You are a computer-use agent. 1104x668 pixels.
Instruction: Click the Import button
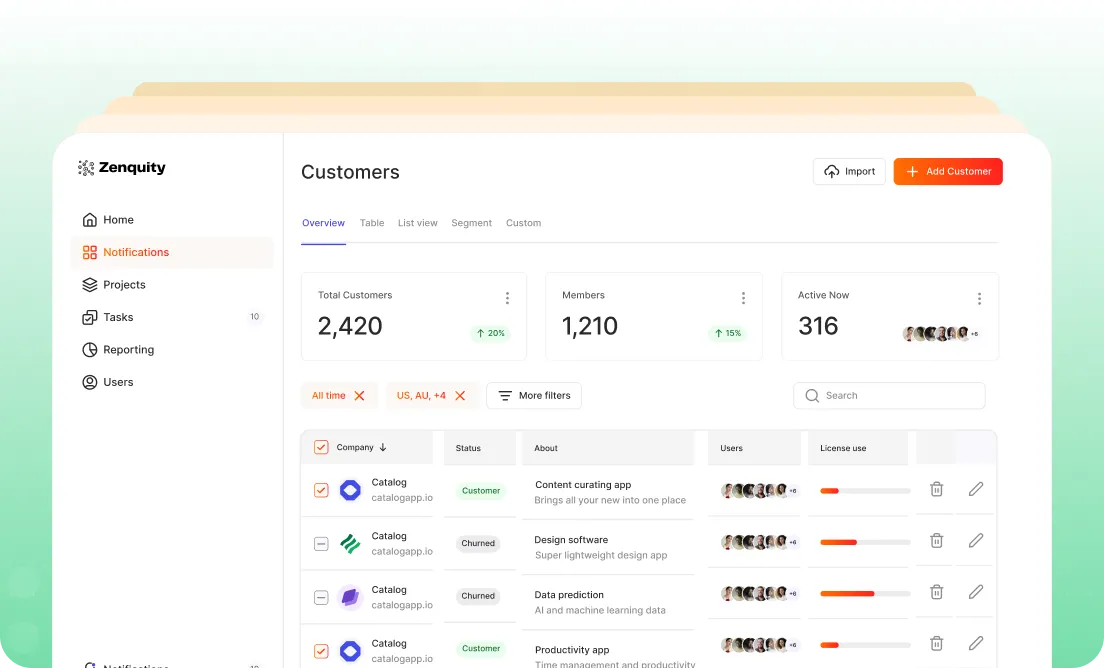849,171
